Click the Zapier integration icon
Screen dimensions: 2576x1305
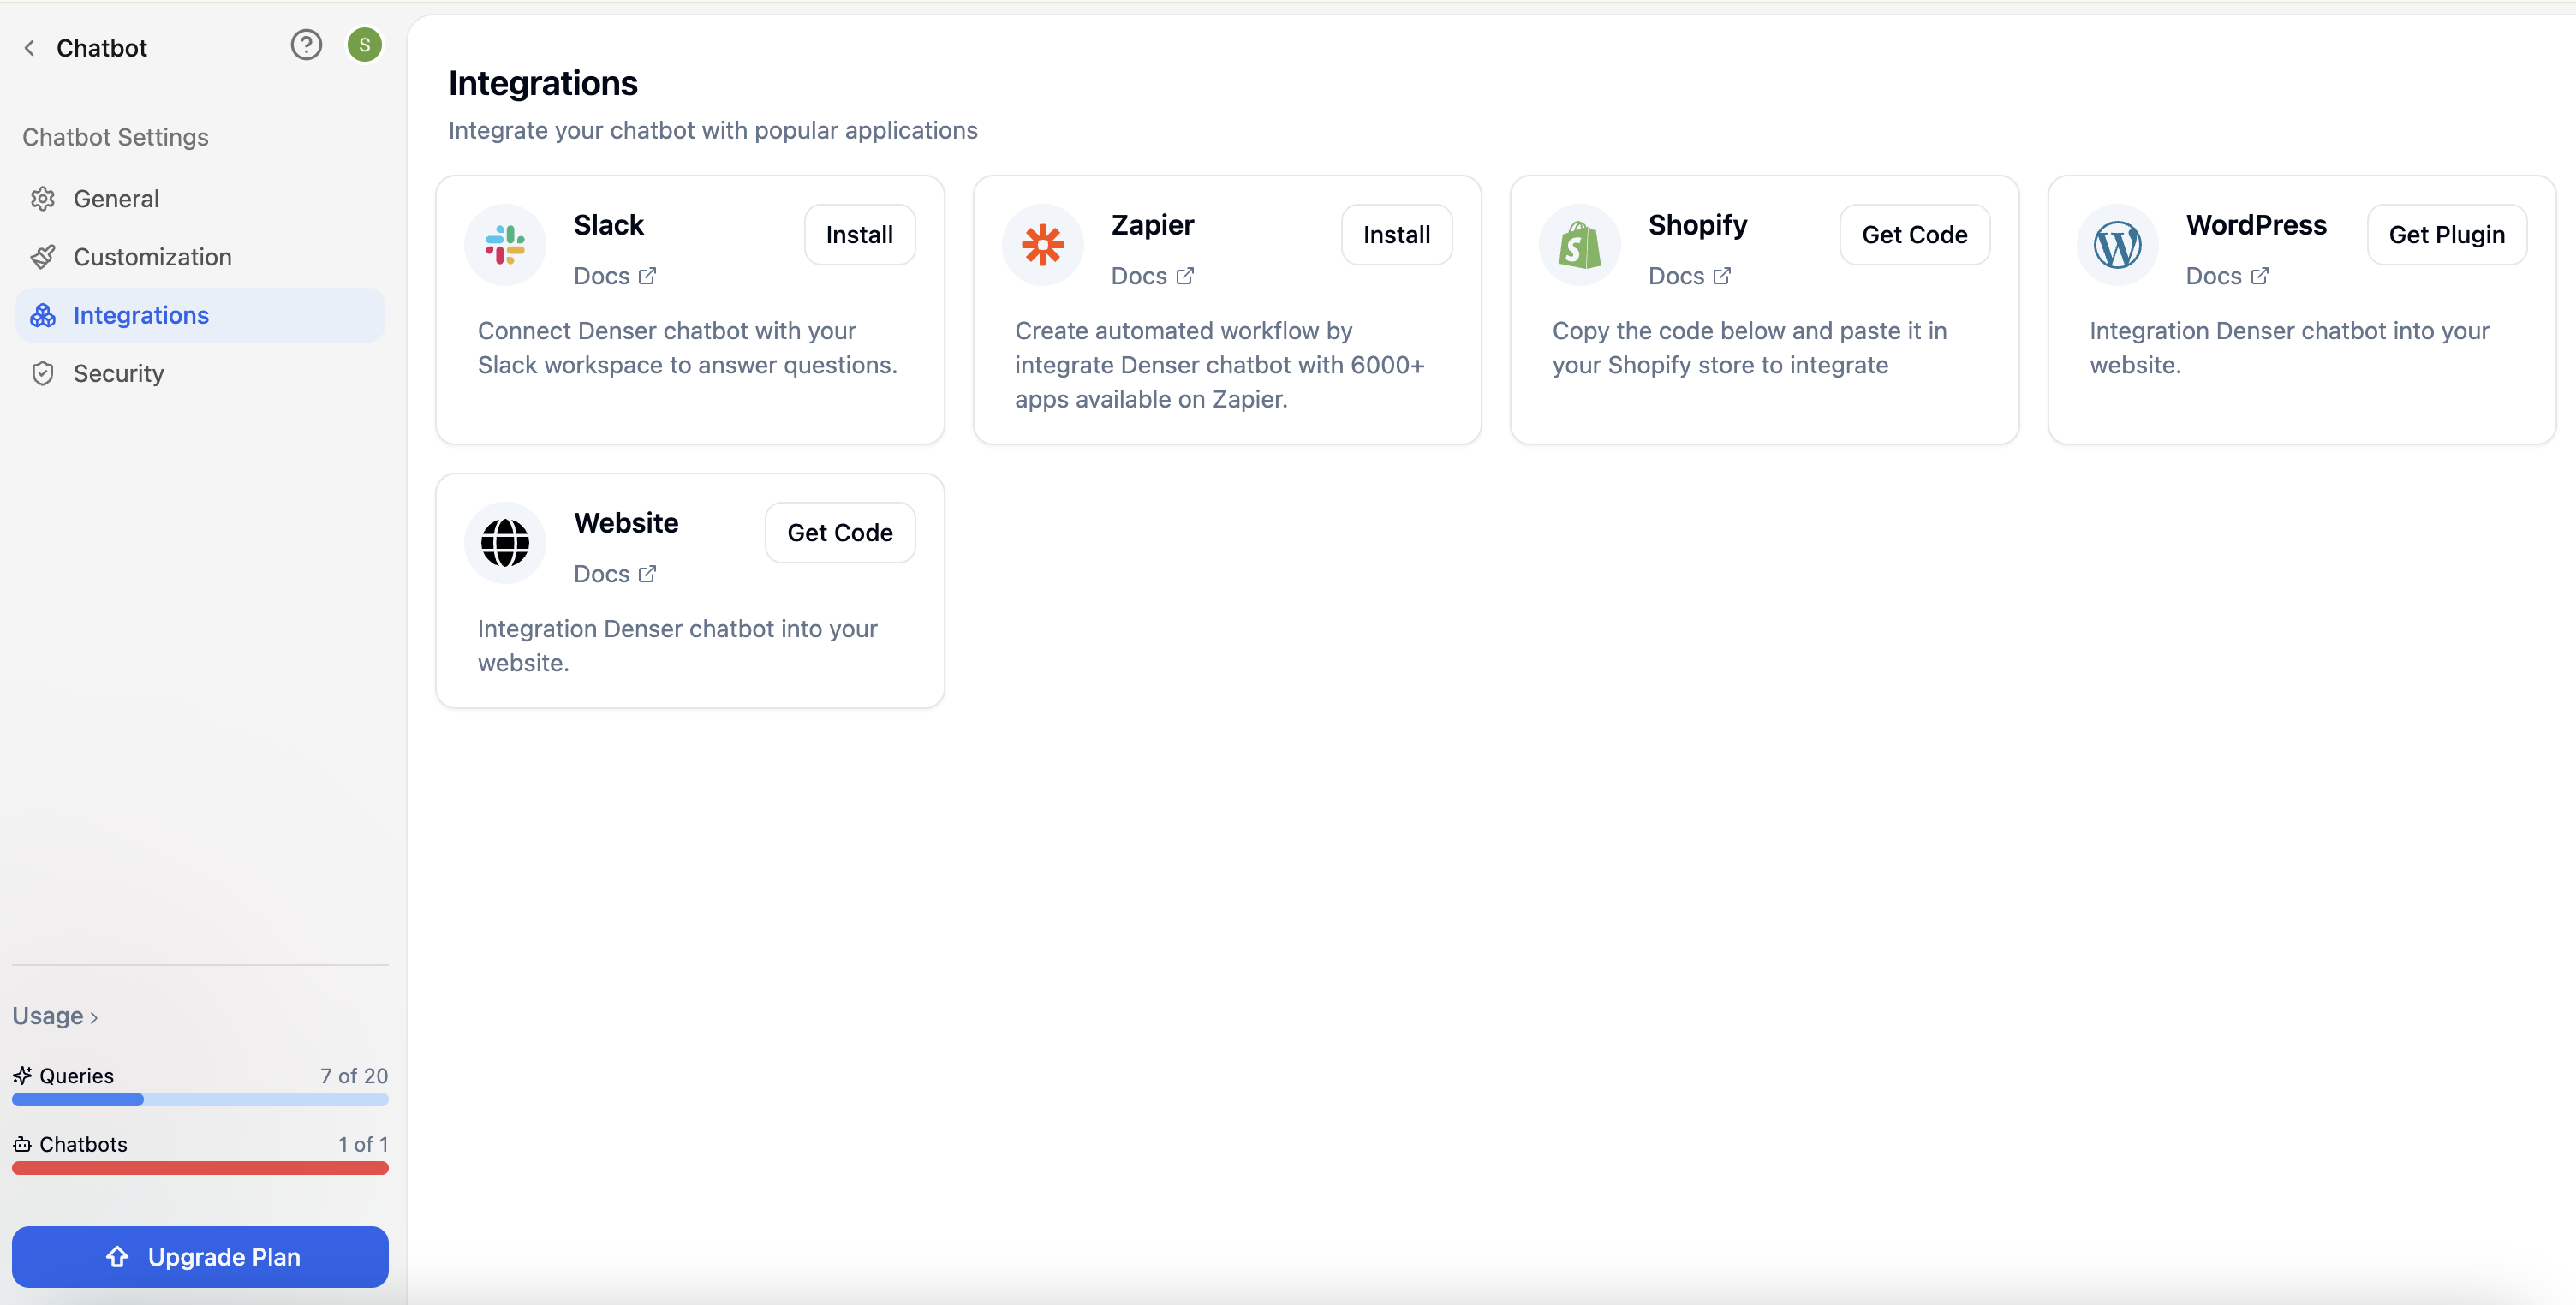1043,245
